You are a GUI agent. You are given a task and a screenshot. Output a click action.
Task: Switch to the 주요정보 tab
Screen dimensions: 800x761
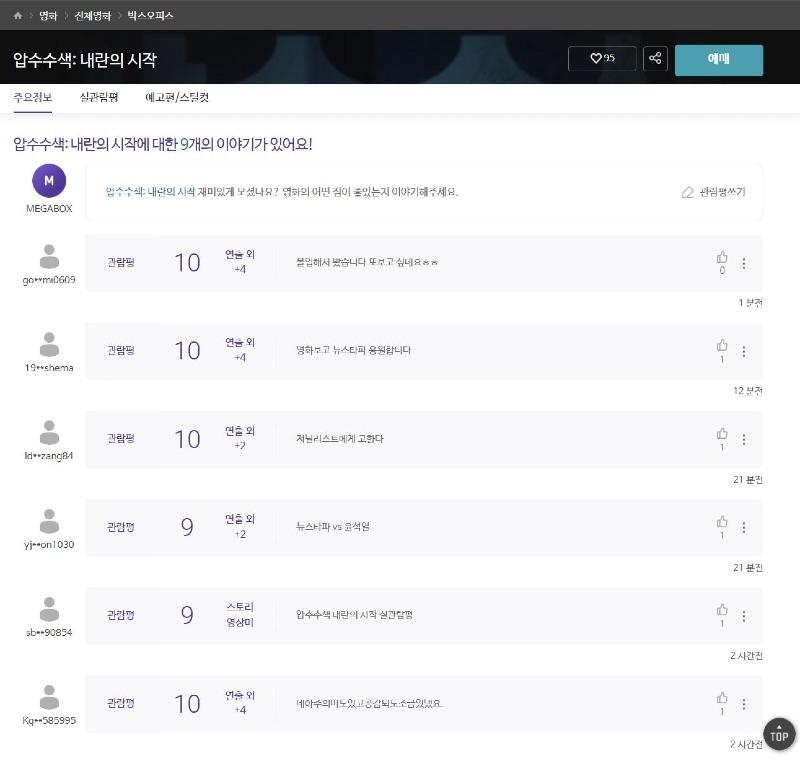(x=33, y=97)
